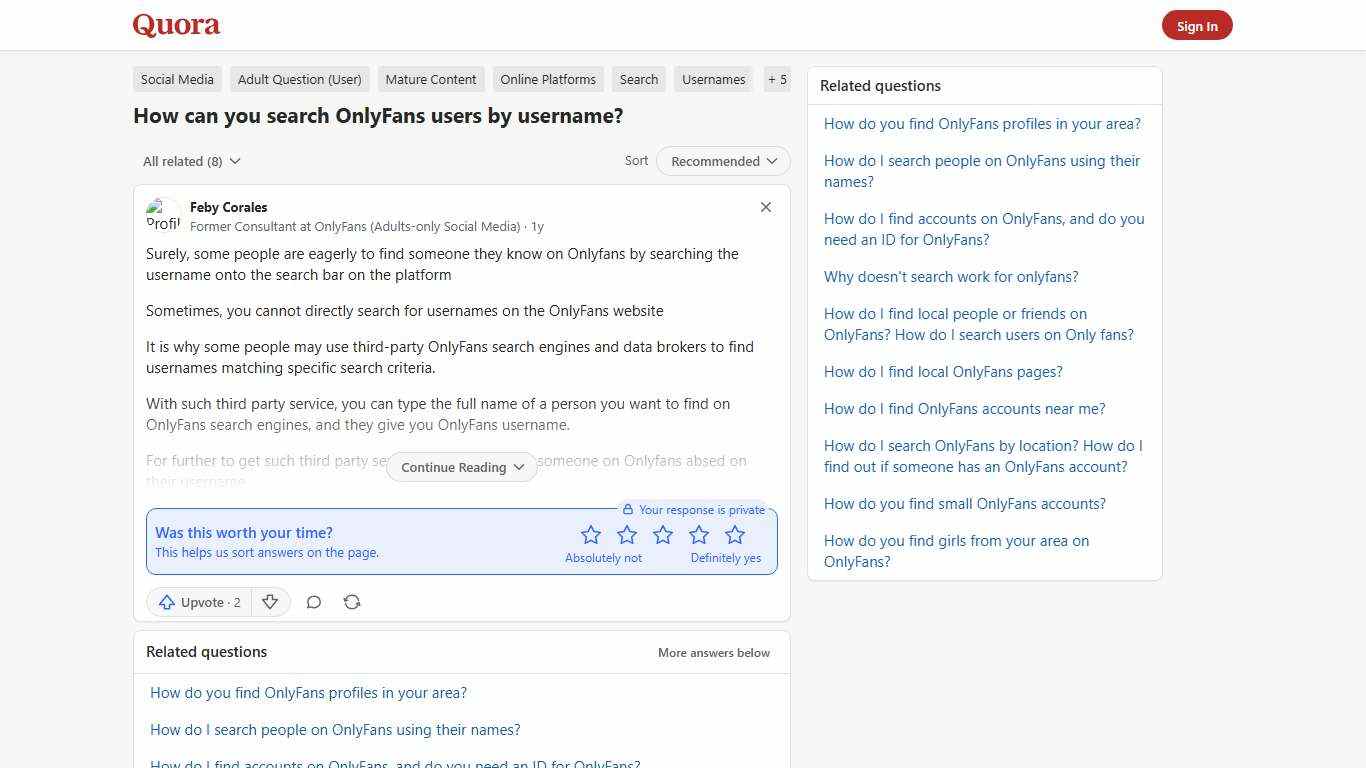Repost the answer using the share icon
The height and width of the screenshot is (768, 1366).
(x=351, y=602)
